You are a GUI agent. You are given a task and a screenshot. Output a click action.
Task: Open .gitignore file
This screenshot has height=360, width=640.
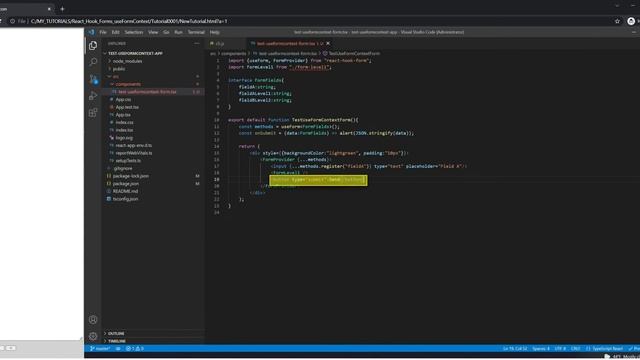tap(122, 169)
